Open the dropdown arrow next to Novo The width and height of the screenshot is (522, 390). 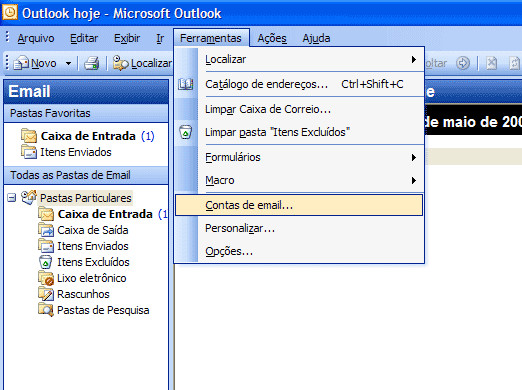coord(68,63)
